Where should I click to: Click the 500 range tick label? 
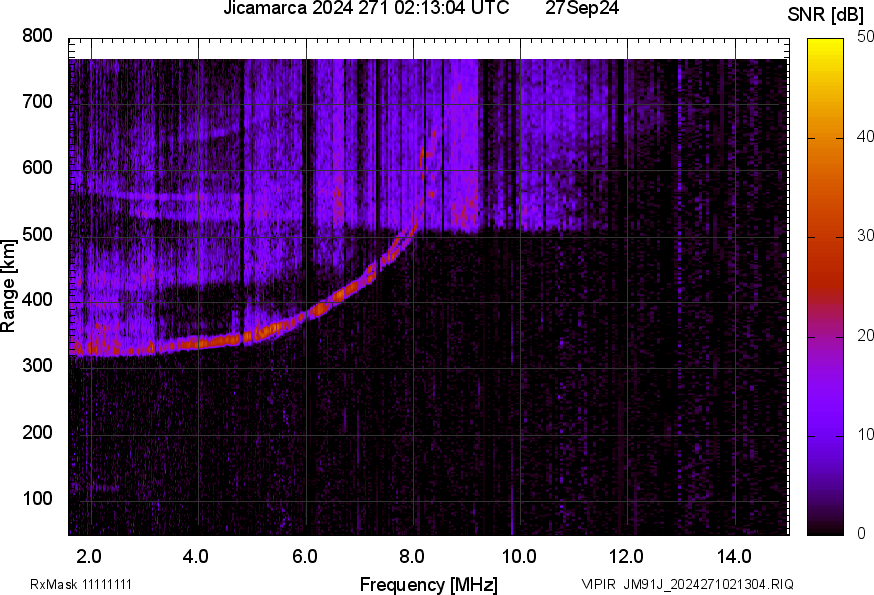click(x=37, y=234)
